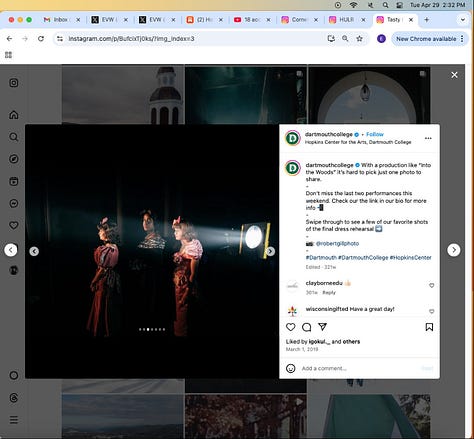The image size is (474, 439).
Task: Open Search in Instagram sidebar
Action: click(x=14, y=137)
